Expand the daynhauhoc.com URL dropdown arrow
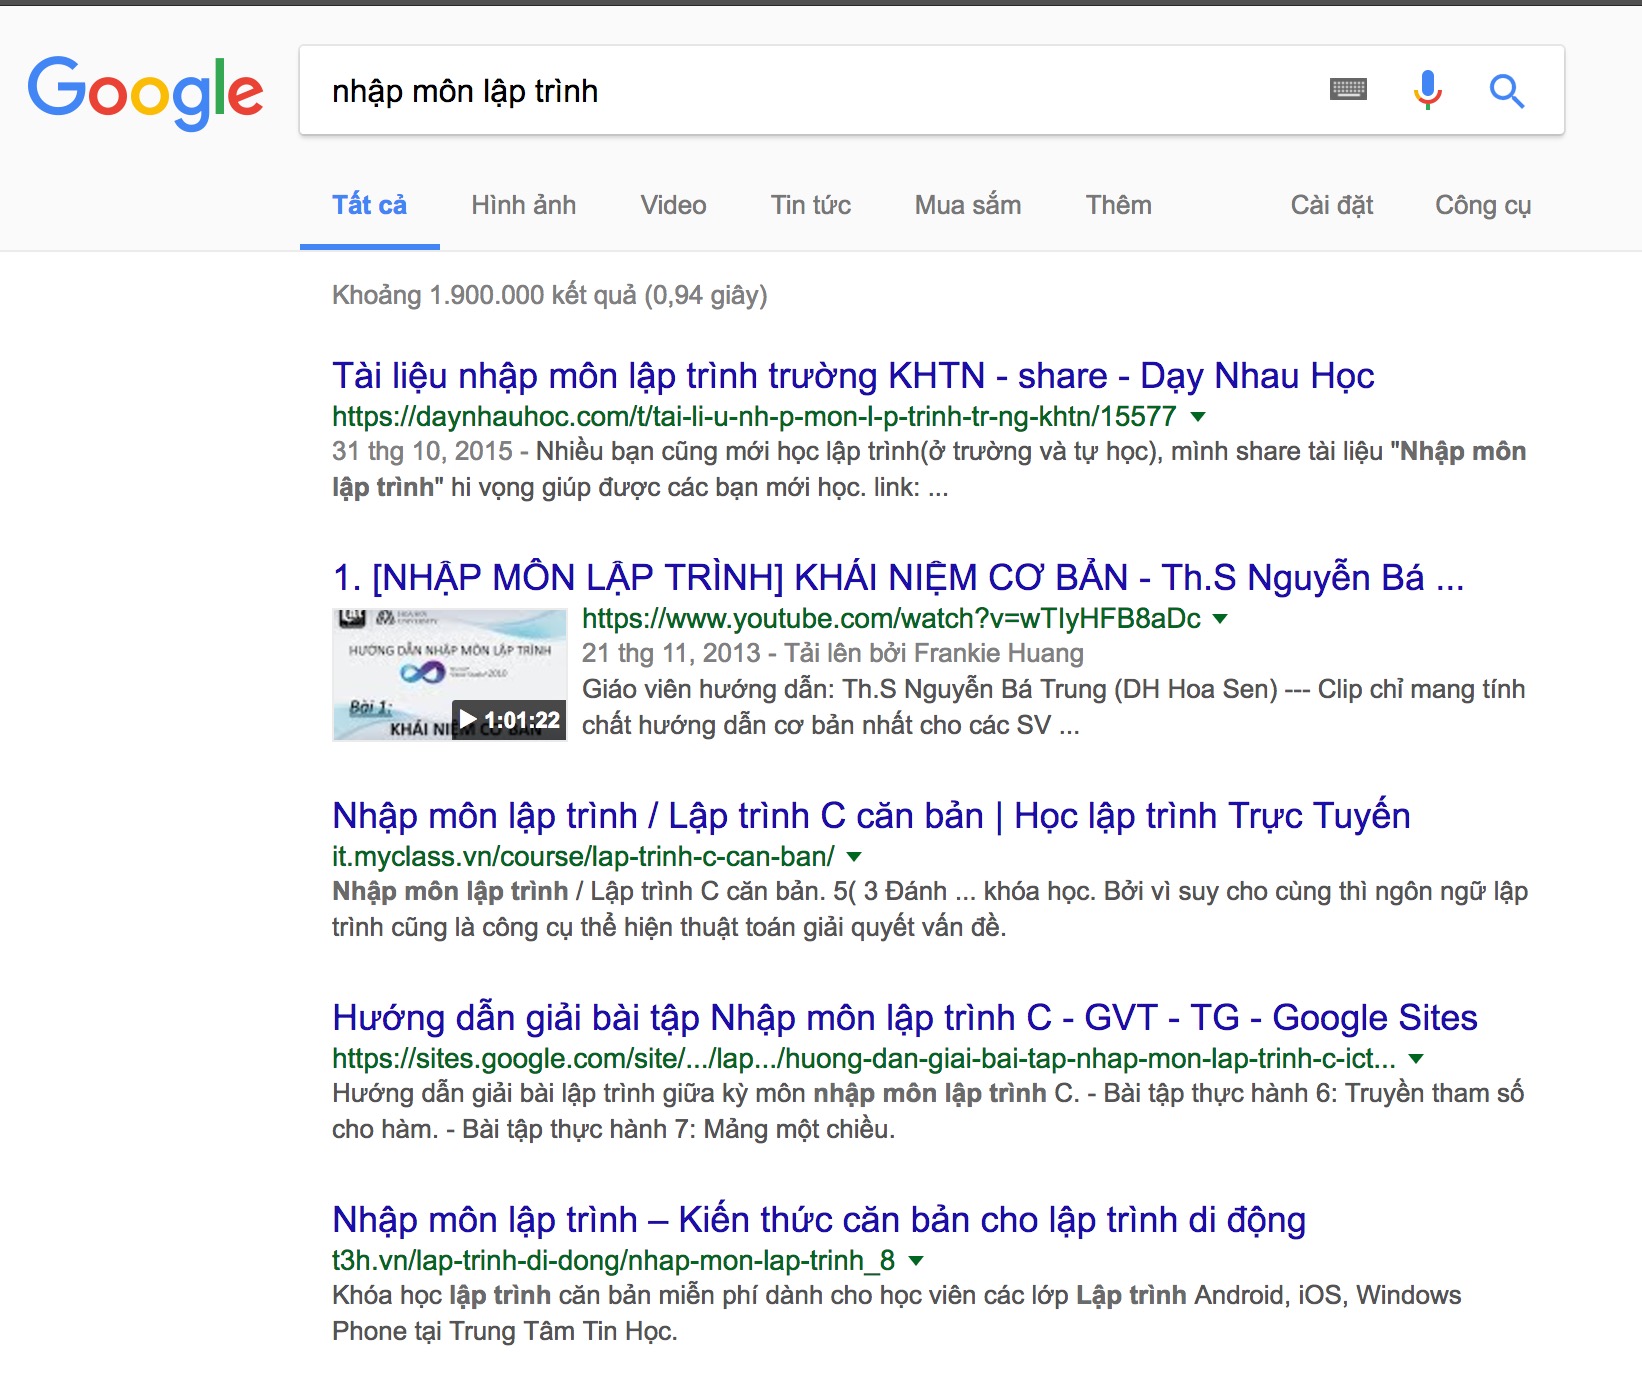This screenshot has width=1642, height=1386. point(1199,417)
